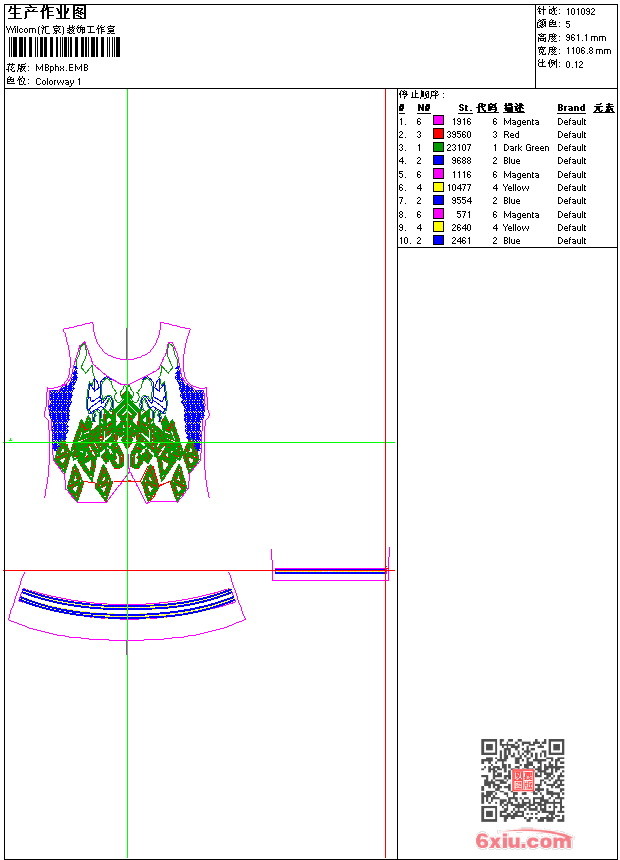
Task: Select the red swatch in row 2
Action: click(438, 134)
